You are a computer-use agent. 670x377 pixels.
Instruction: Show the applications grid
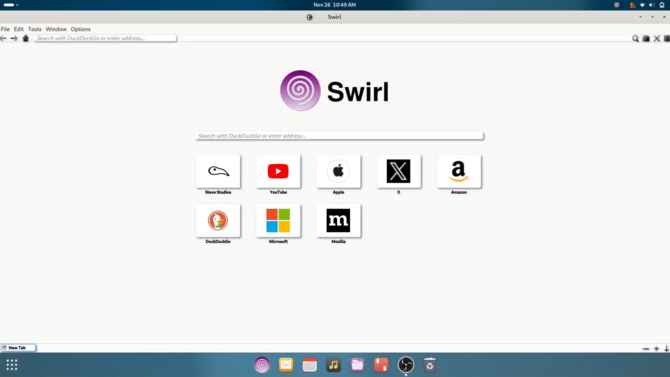tap(12, 365)
